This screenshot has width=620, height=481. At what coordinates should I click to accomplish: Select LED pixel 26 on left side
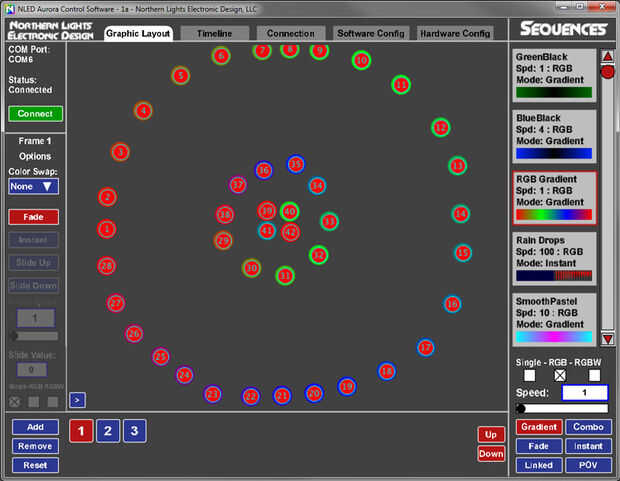pos(134,334)
